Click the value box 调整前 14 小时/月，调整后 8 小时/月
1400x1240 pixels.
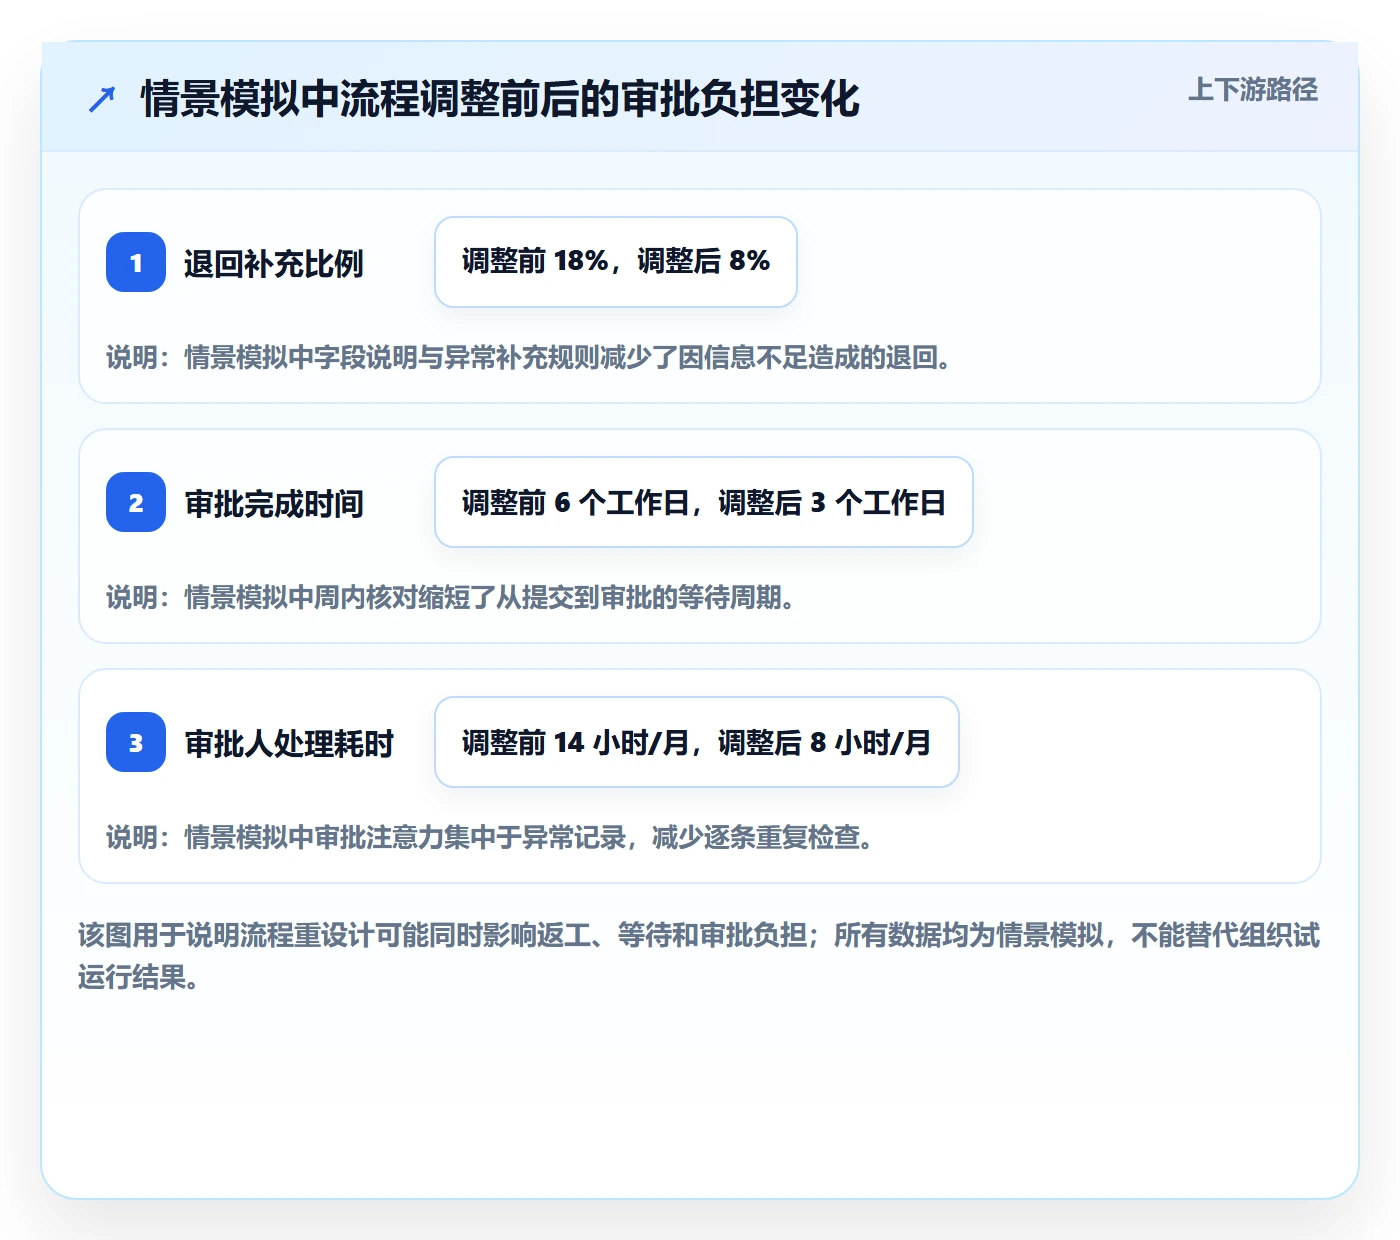[x=697, y=742]
